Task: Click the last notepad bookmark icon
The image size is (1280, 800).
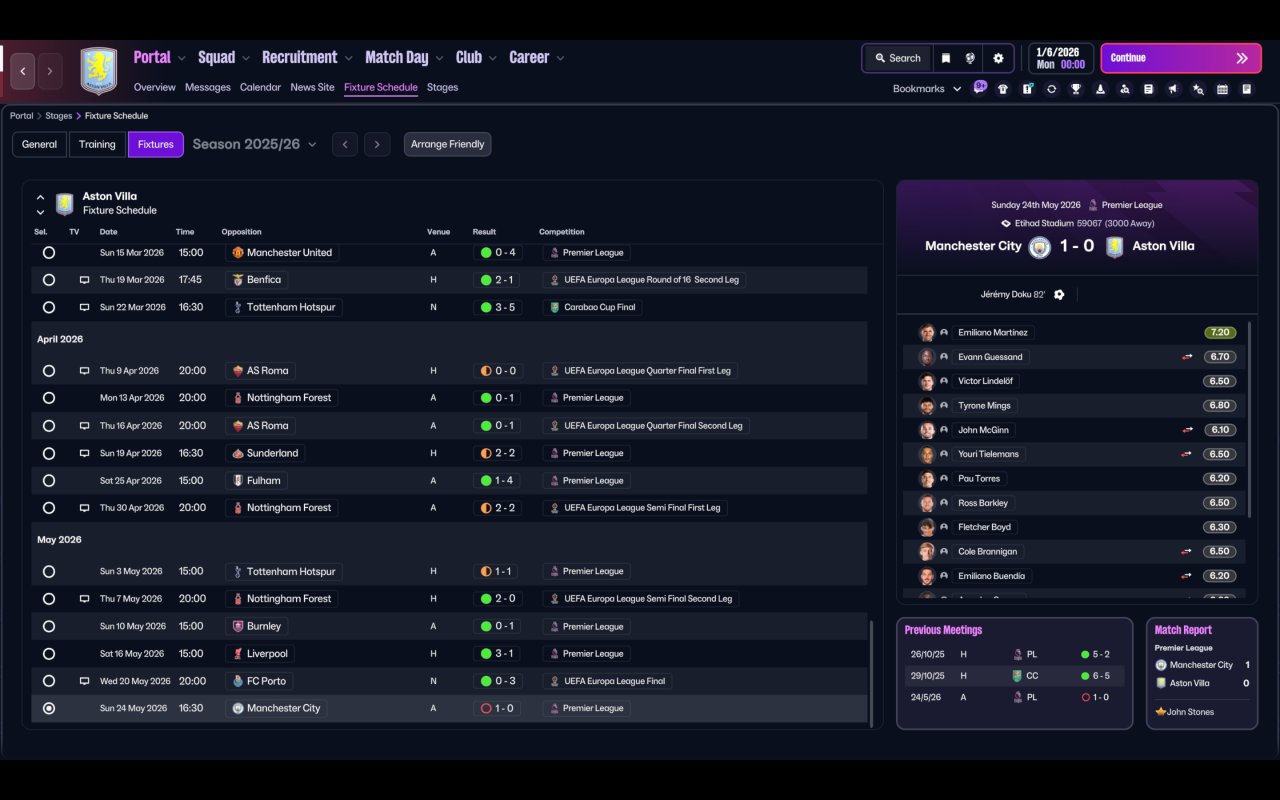Action: tap(1247, 89)
